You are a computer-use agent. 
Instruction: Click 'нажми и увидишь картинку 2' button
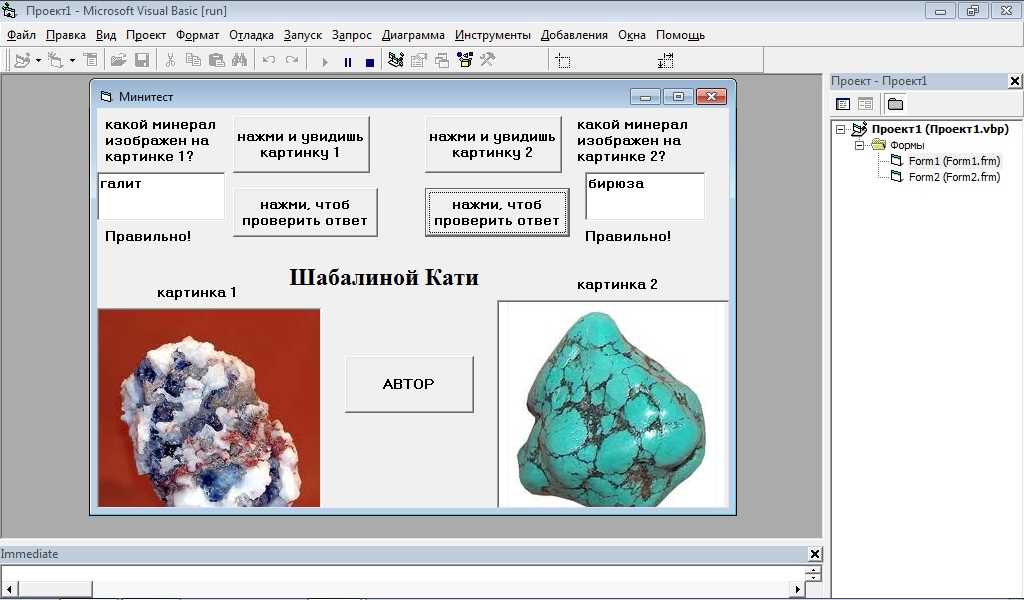(x=493, y=144)
